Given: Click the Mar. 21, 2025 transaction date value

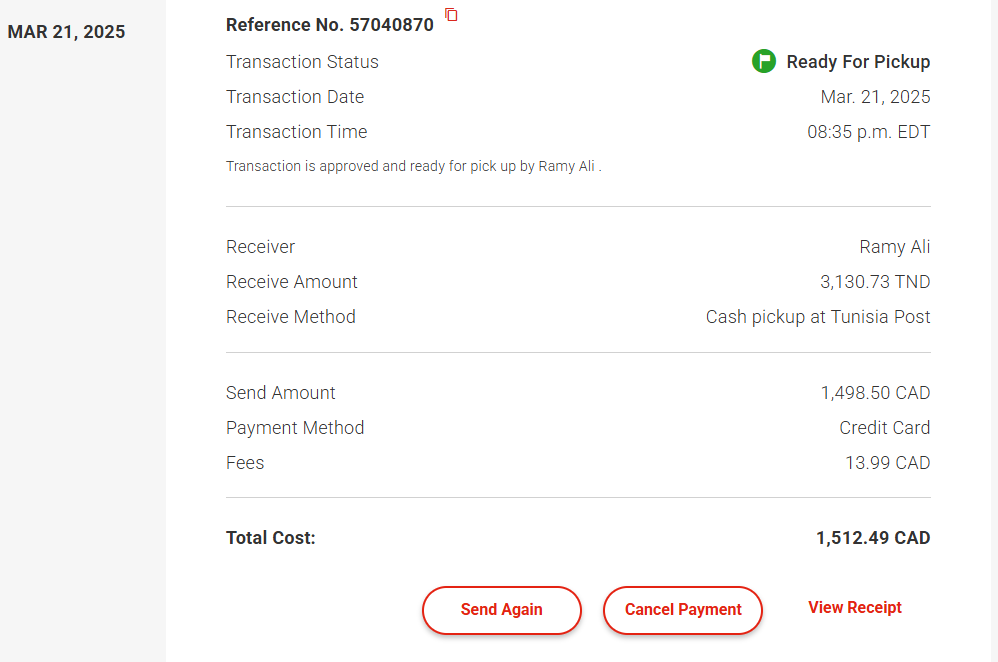Looking at the screenshot, I should click(875, 97).
